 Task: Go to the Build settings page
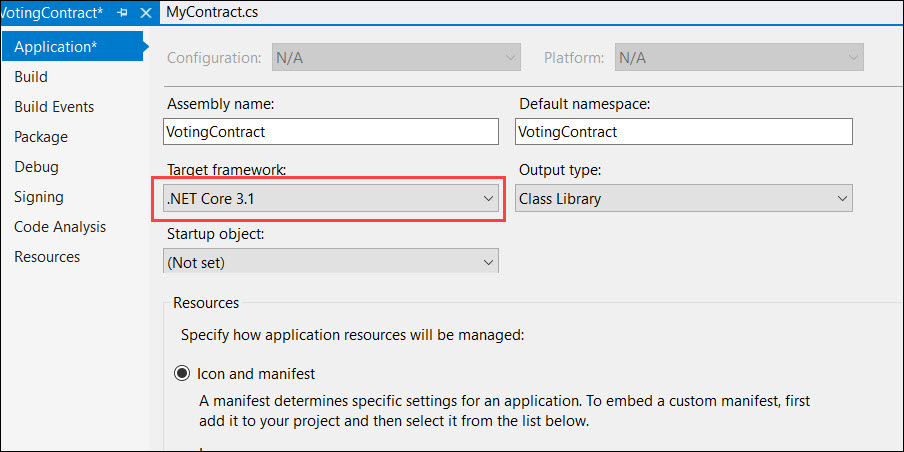tap(31, 77)
